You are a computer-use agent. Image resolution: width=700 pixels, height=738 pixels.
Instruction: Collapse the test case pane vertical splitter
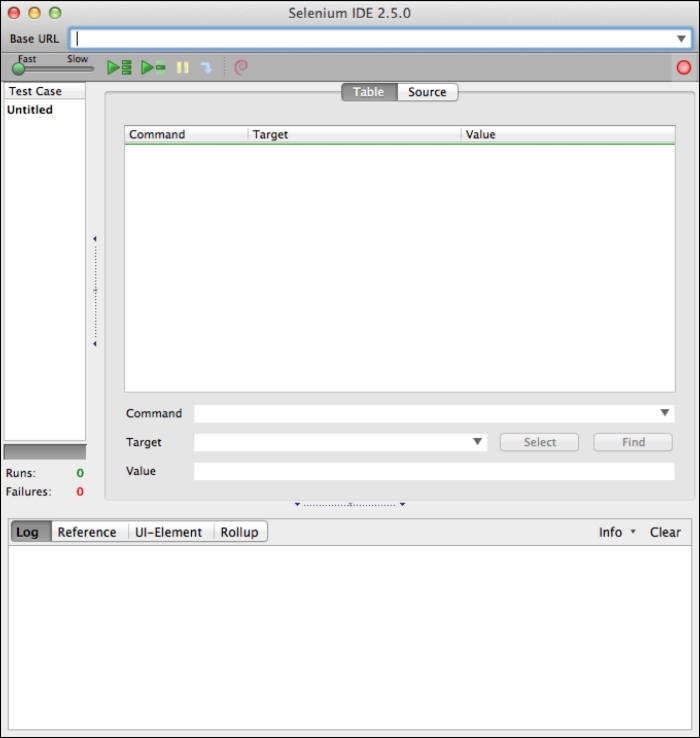click(x=95, y=291)
